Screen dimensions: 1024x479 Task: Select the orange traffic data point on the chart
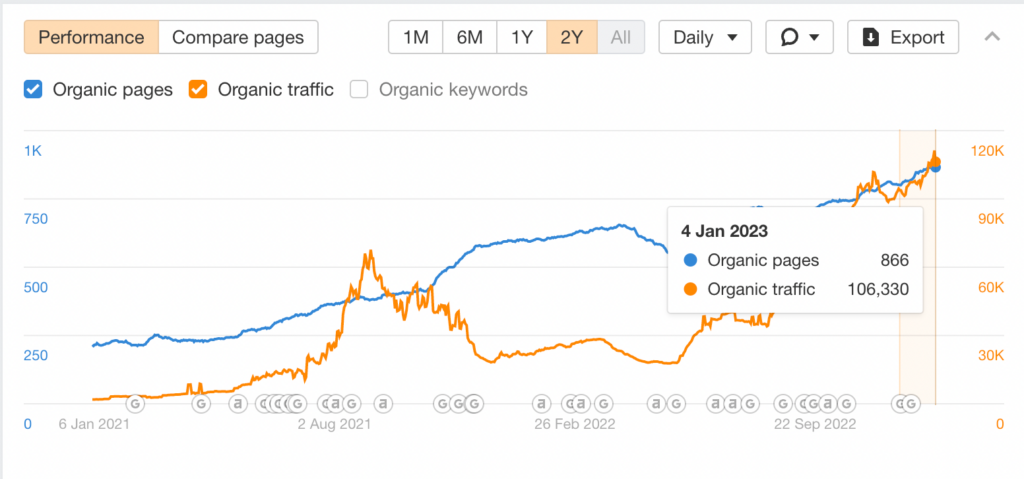935,161
